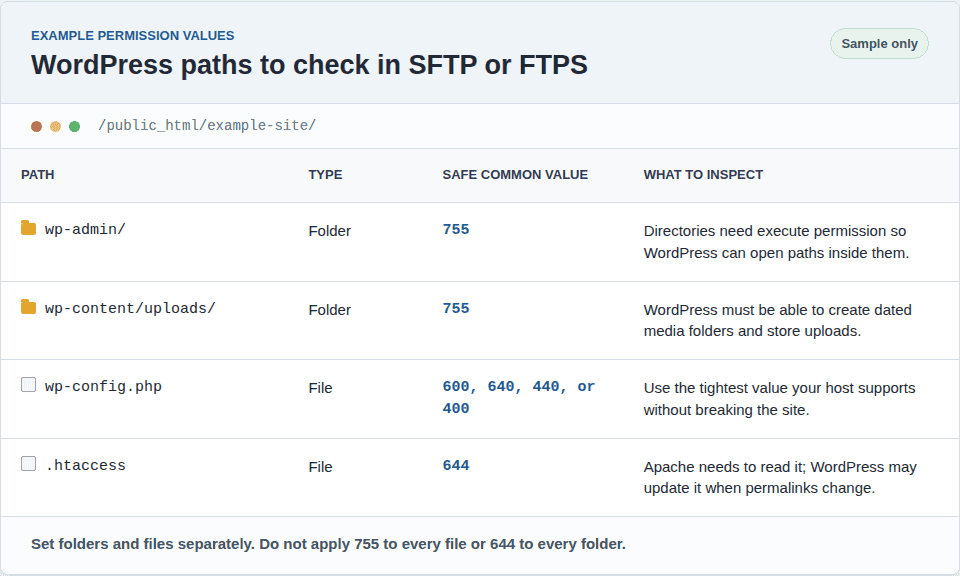Click File type in .htaccess row

pos(320,467)
